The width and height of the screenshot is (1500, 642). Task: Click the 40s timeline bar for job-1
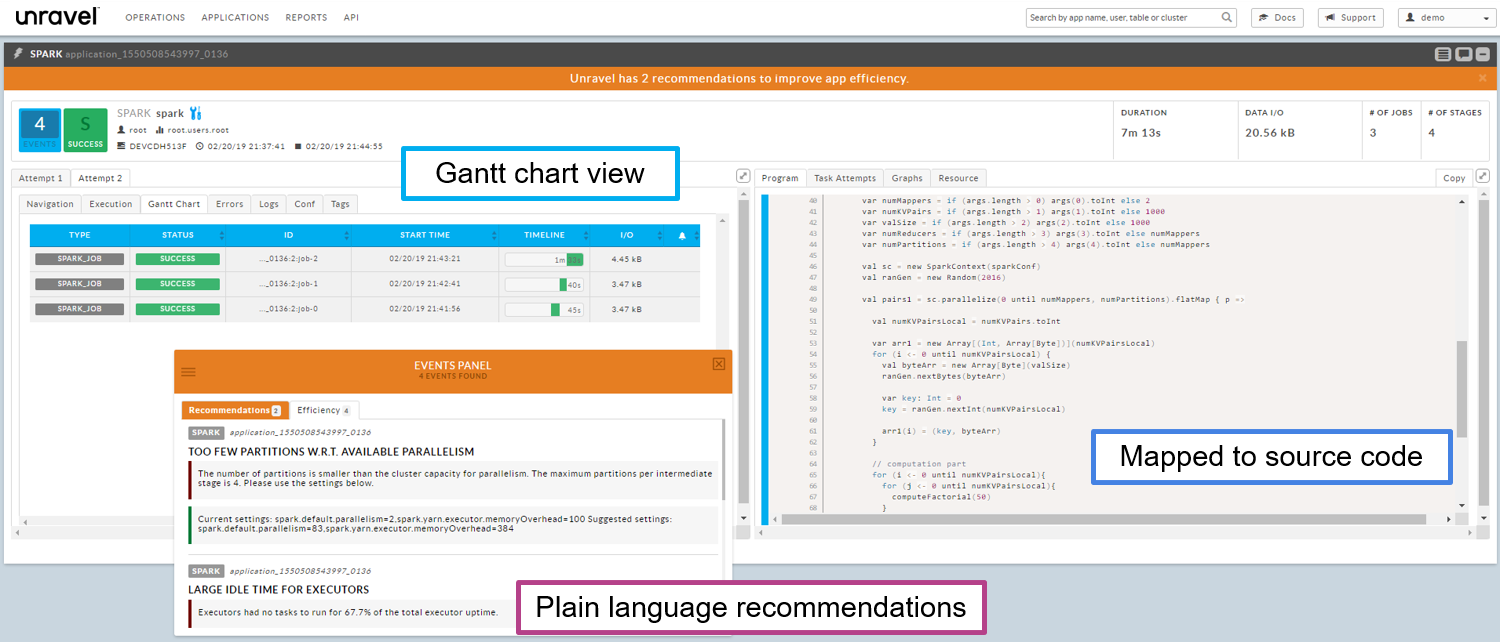point(544,284)
